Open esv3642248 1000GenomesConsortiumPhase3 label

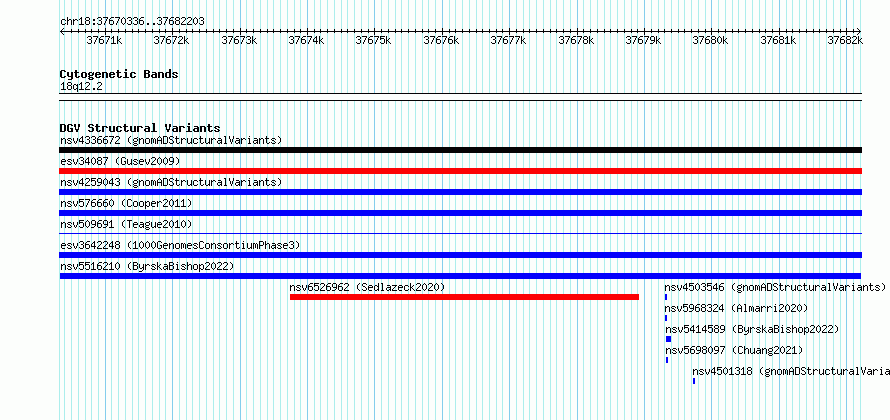[180, 245]
